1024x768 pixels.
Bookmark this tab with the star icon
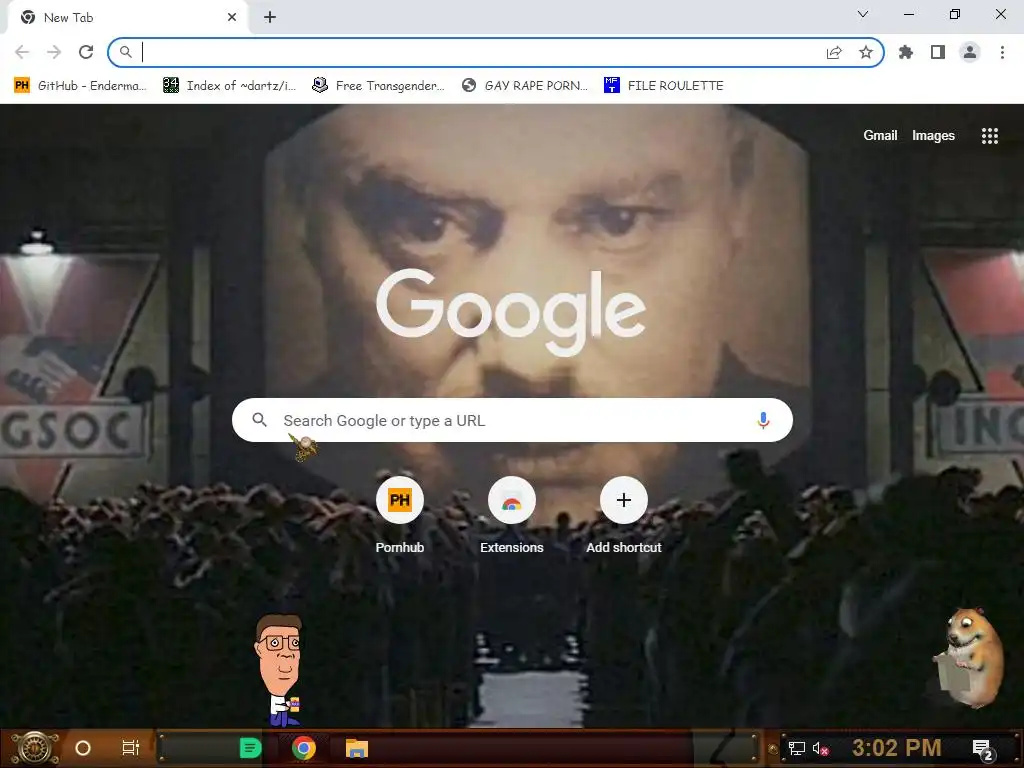[x=866, y=52]
